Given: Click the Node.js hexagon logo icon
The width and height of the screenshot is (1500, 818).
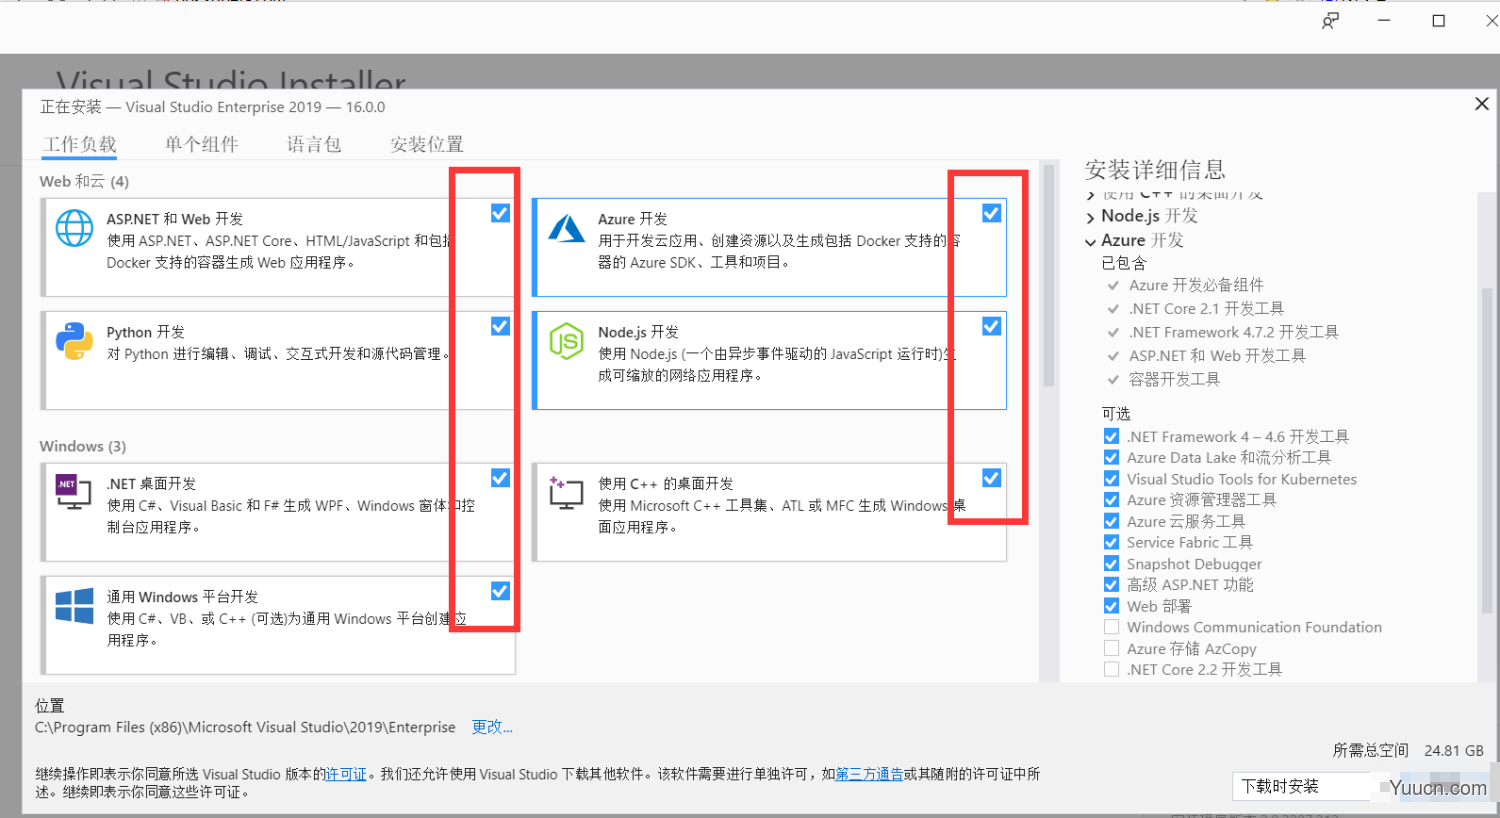Looking at the screenshot, I should (566, 341).
